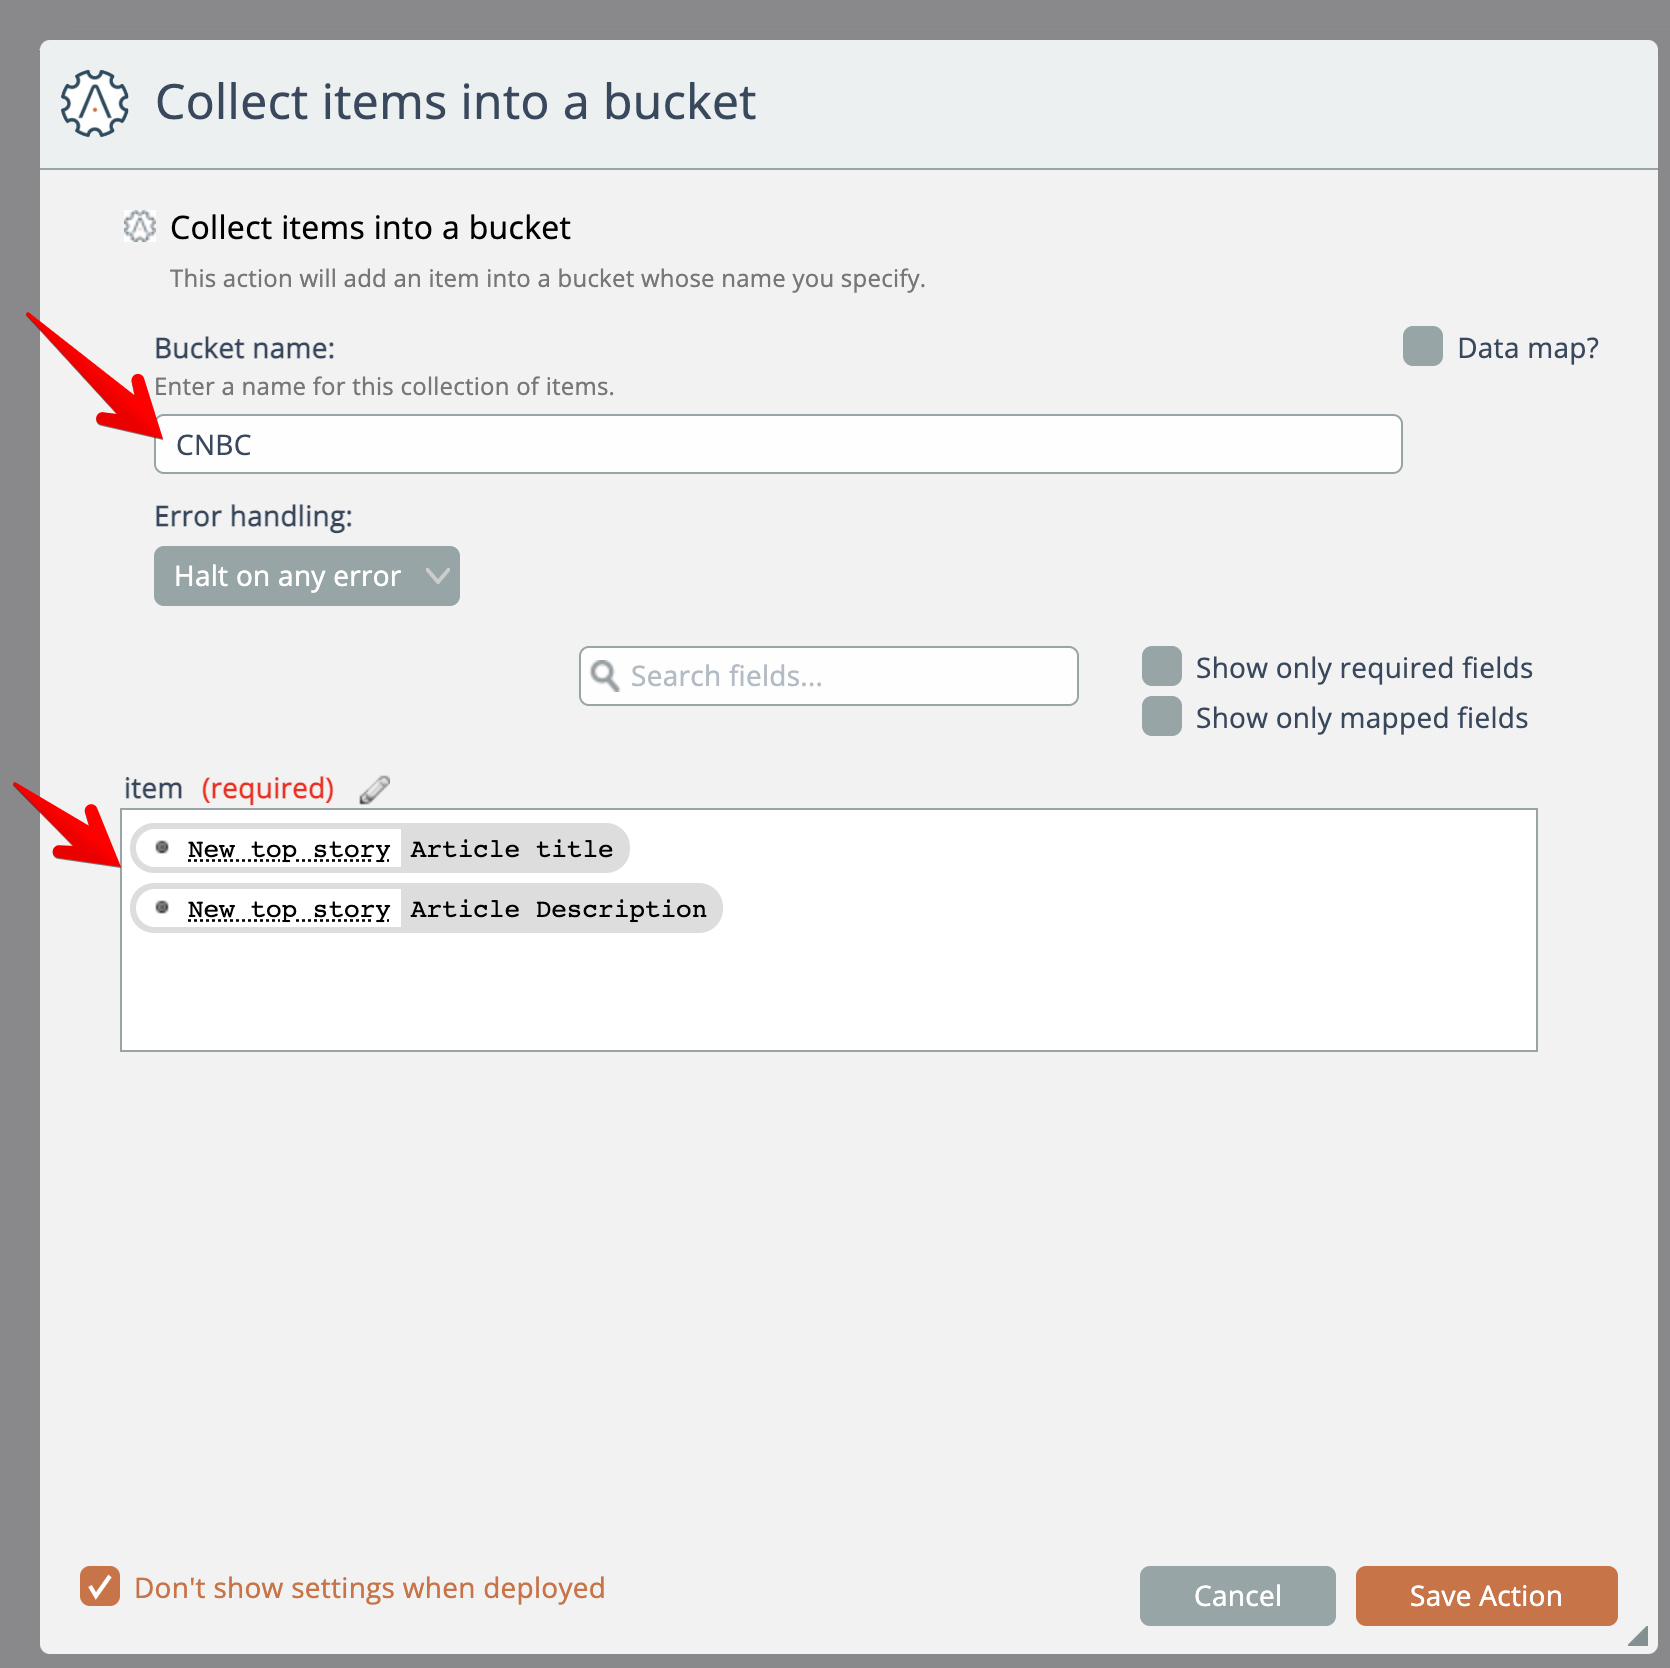
Task: Click the magnifier icon in search fields box
Action: point(605,676)
